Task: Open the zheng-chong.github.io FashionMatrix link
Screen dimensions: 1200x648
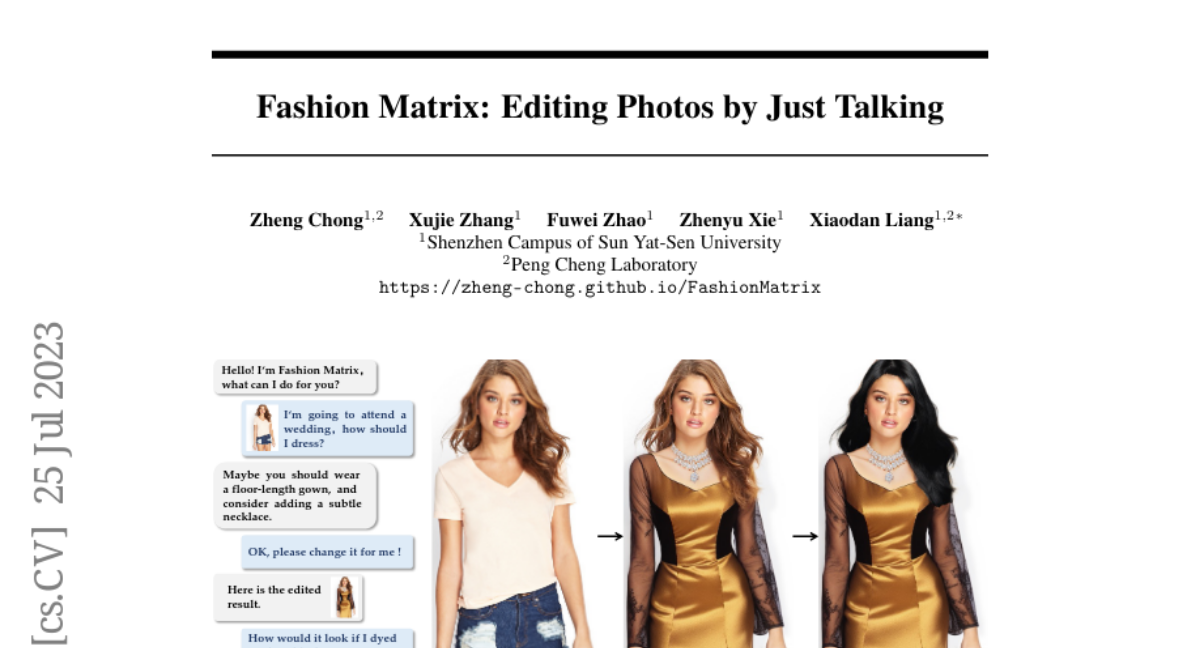Action: tap(599, 288)
